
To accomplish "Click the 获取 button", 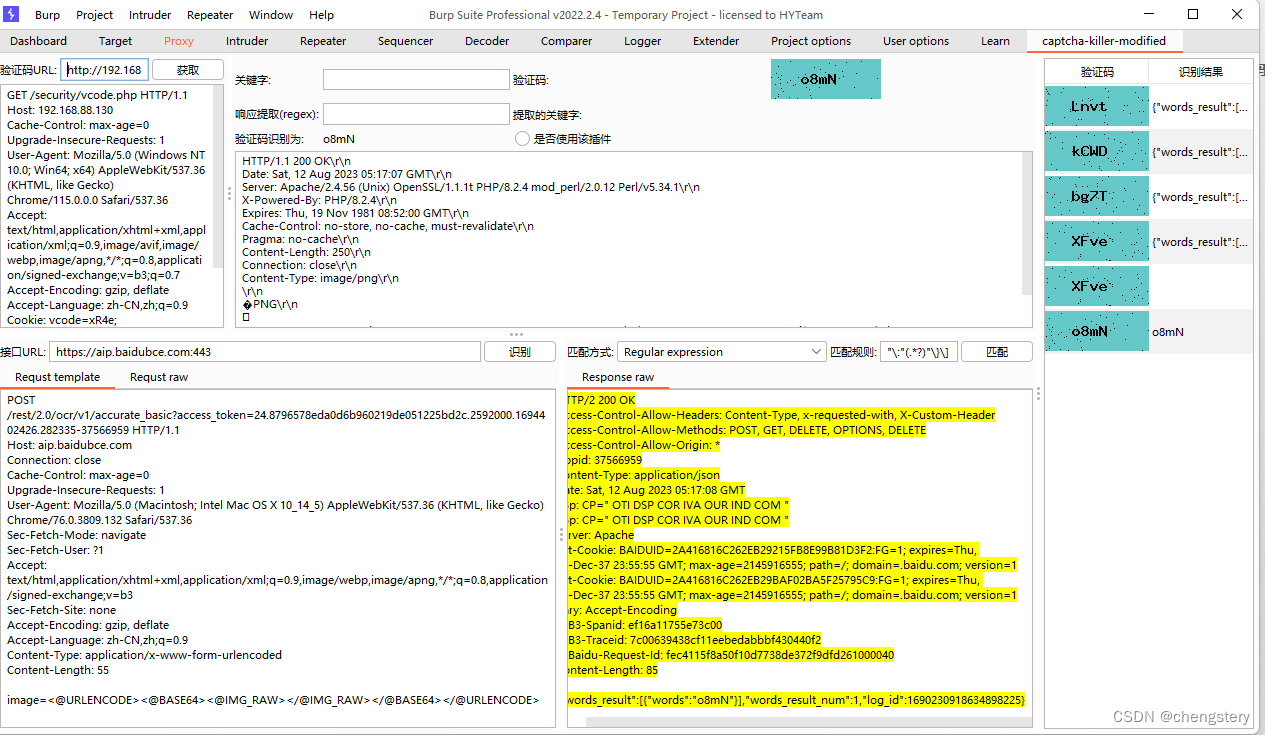I will click(187, 70).
